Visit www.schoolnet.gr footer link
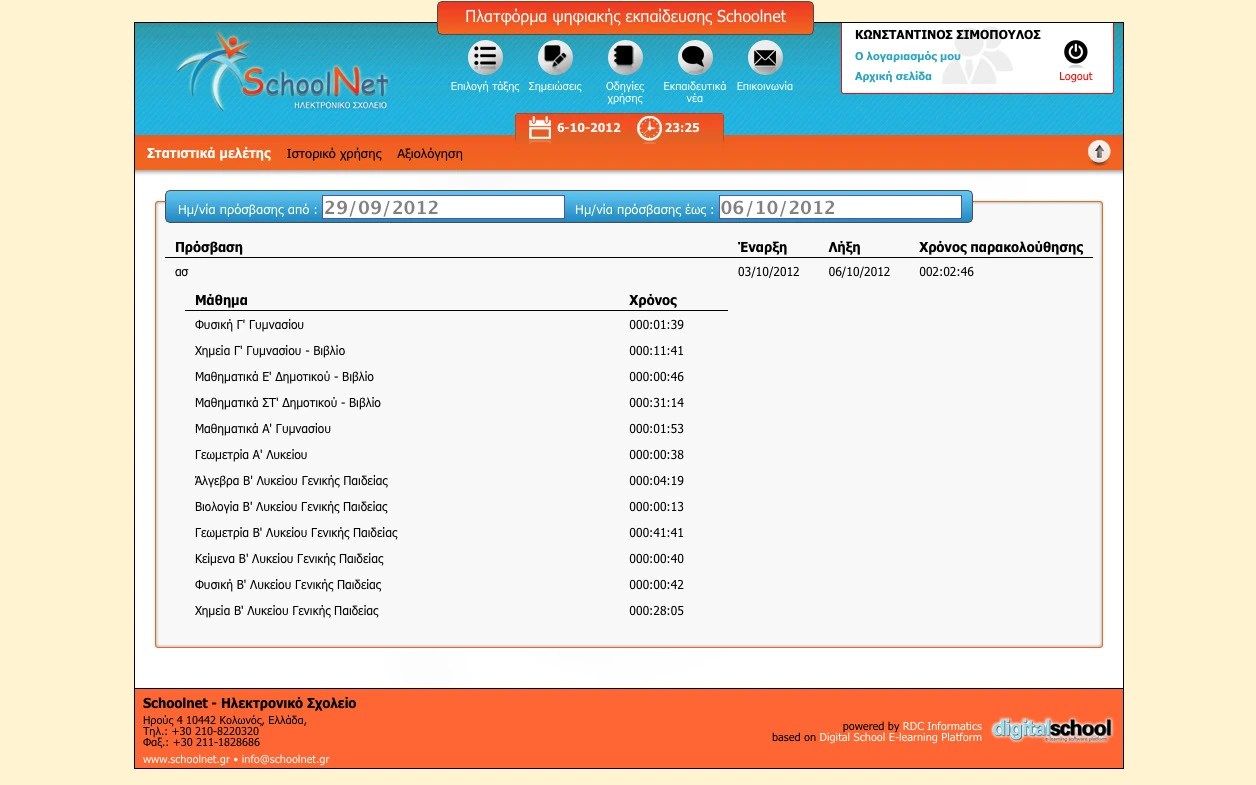Image resolution: width=1256 pixels, height=785 pixels. 186,760
